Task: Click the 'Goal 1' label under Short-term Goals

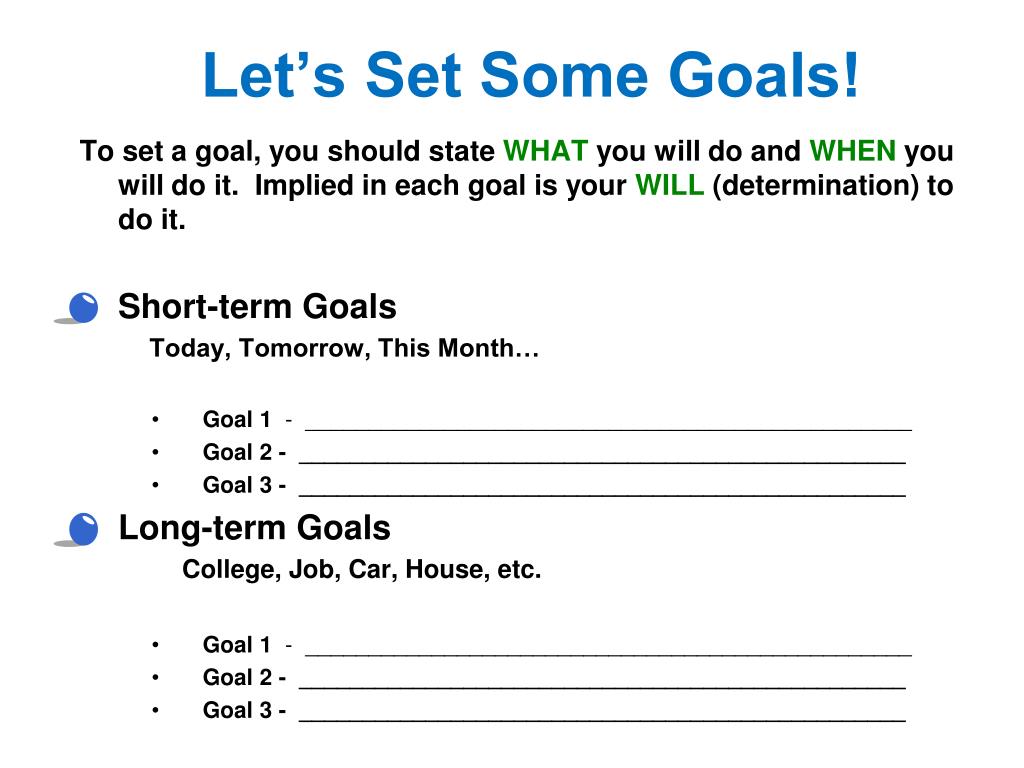Action: [236, 419]
